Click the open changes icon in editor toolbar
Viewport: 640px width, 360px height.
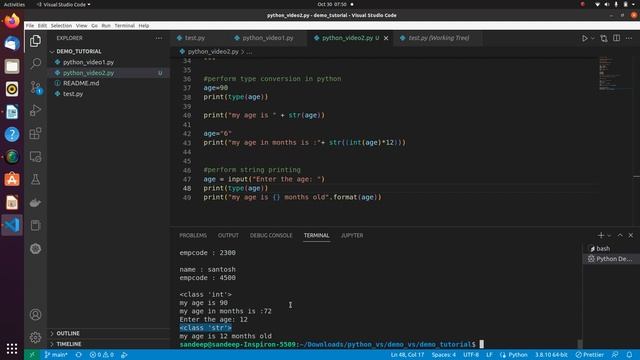pos(604,38)
